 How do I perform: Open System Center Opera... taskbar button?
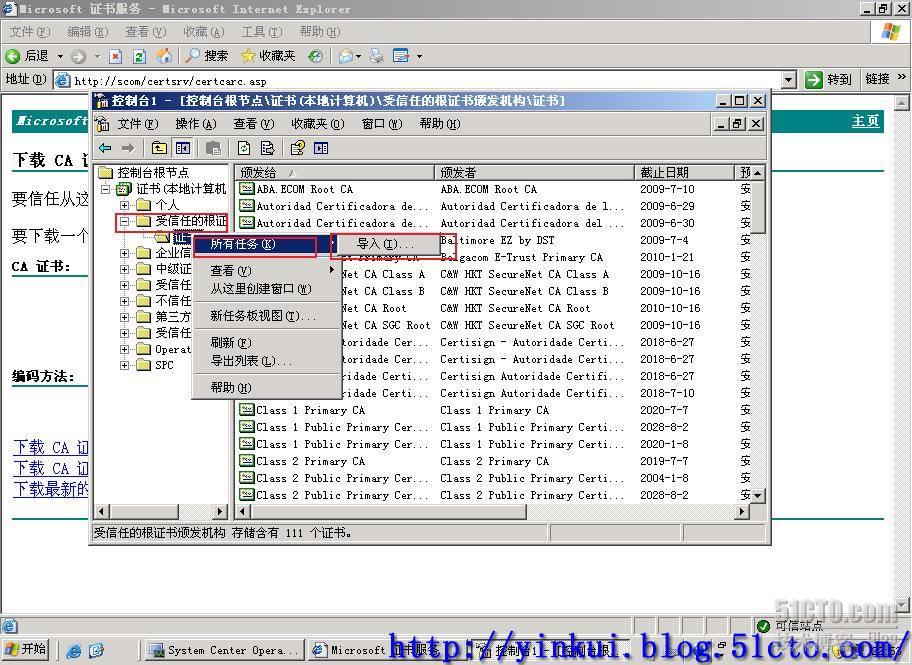(223, 650)
